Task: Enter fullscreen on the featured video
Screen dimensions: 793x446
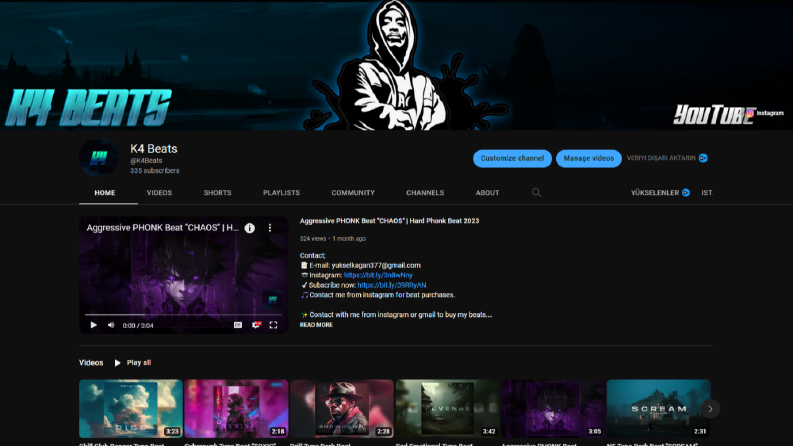Action: (x=273, y=325)
